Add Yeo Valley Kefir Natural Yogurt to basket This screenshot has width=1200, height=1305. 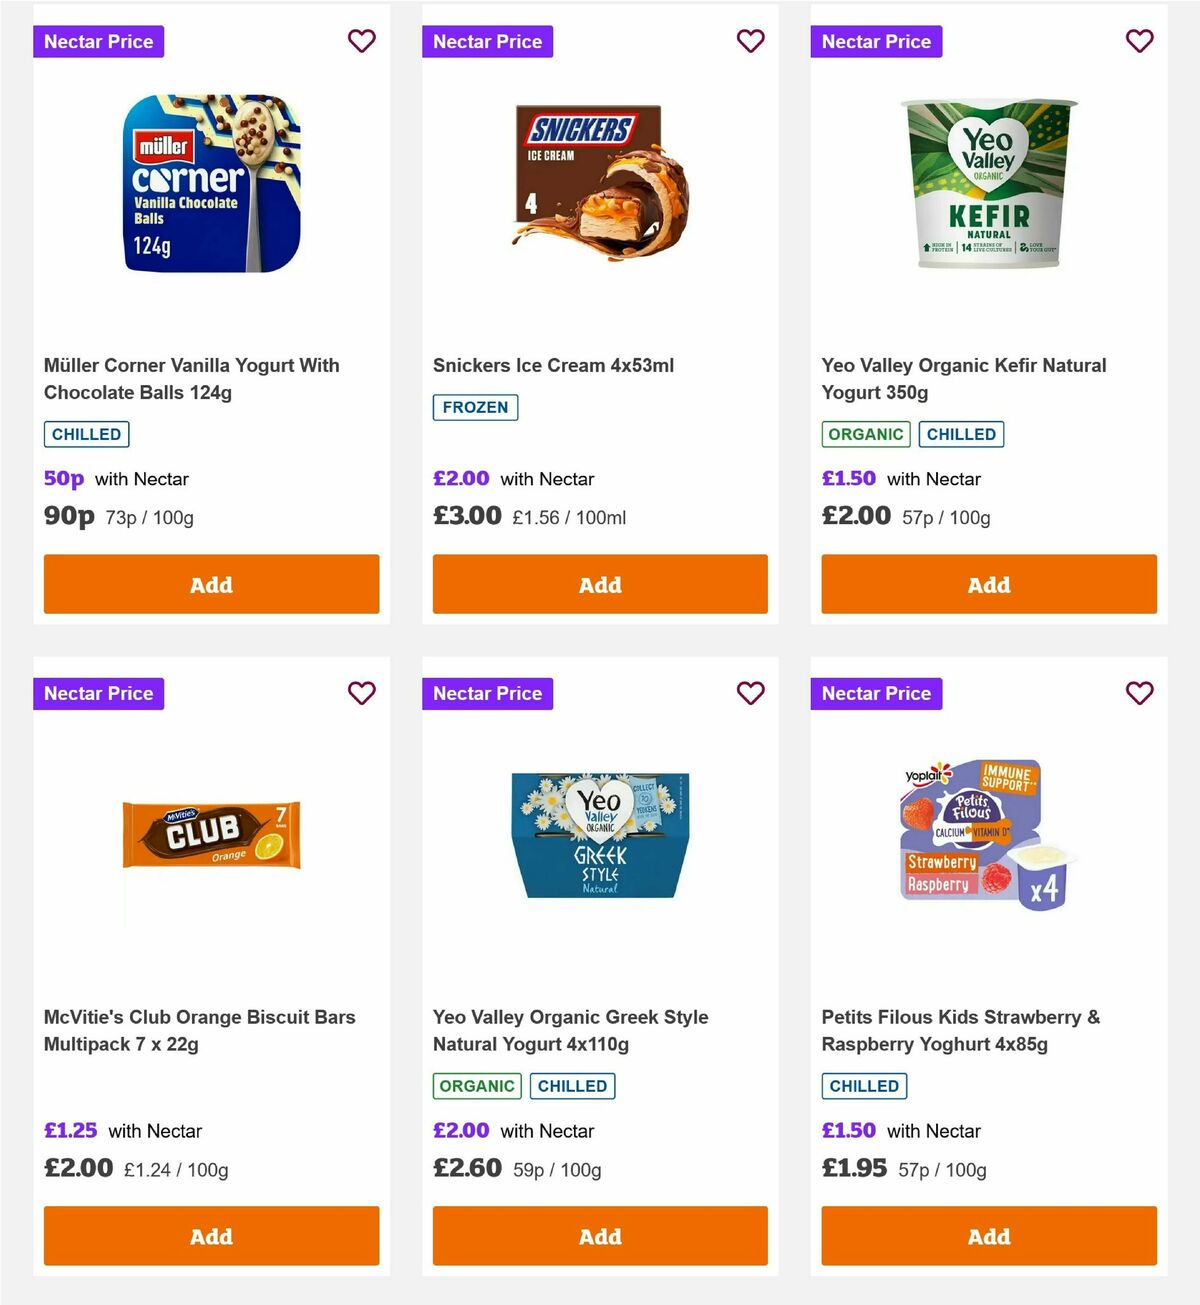point(988,584)
